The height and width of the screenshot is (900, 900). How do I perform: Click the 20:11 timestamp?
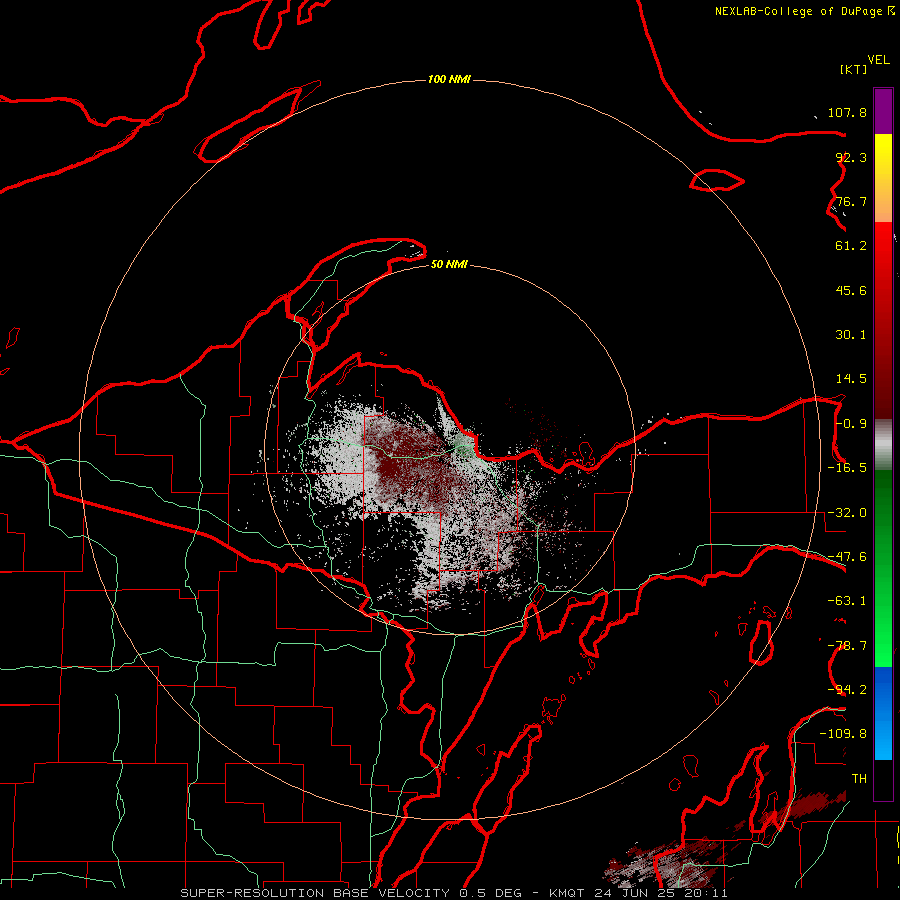pos(706,893)
